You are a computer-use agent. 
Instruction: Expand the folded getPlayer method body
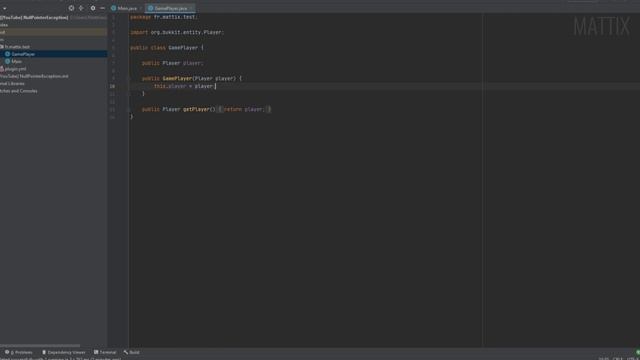[x=220, y=109]
